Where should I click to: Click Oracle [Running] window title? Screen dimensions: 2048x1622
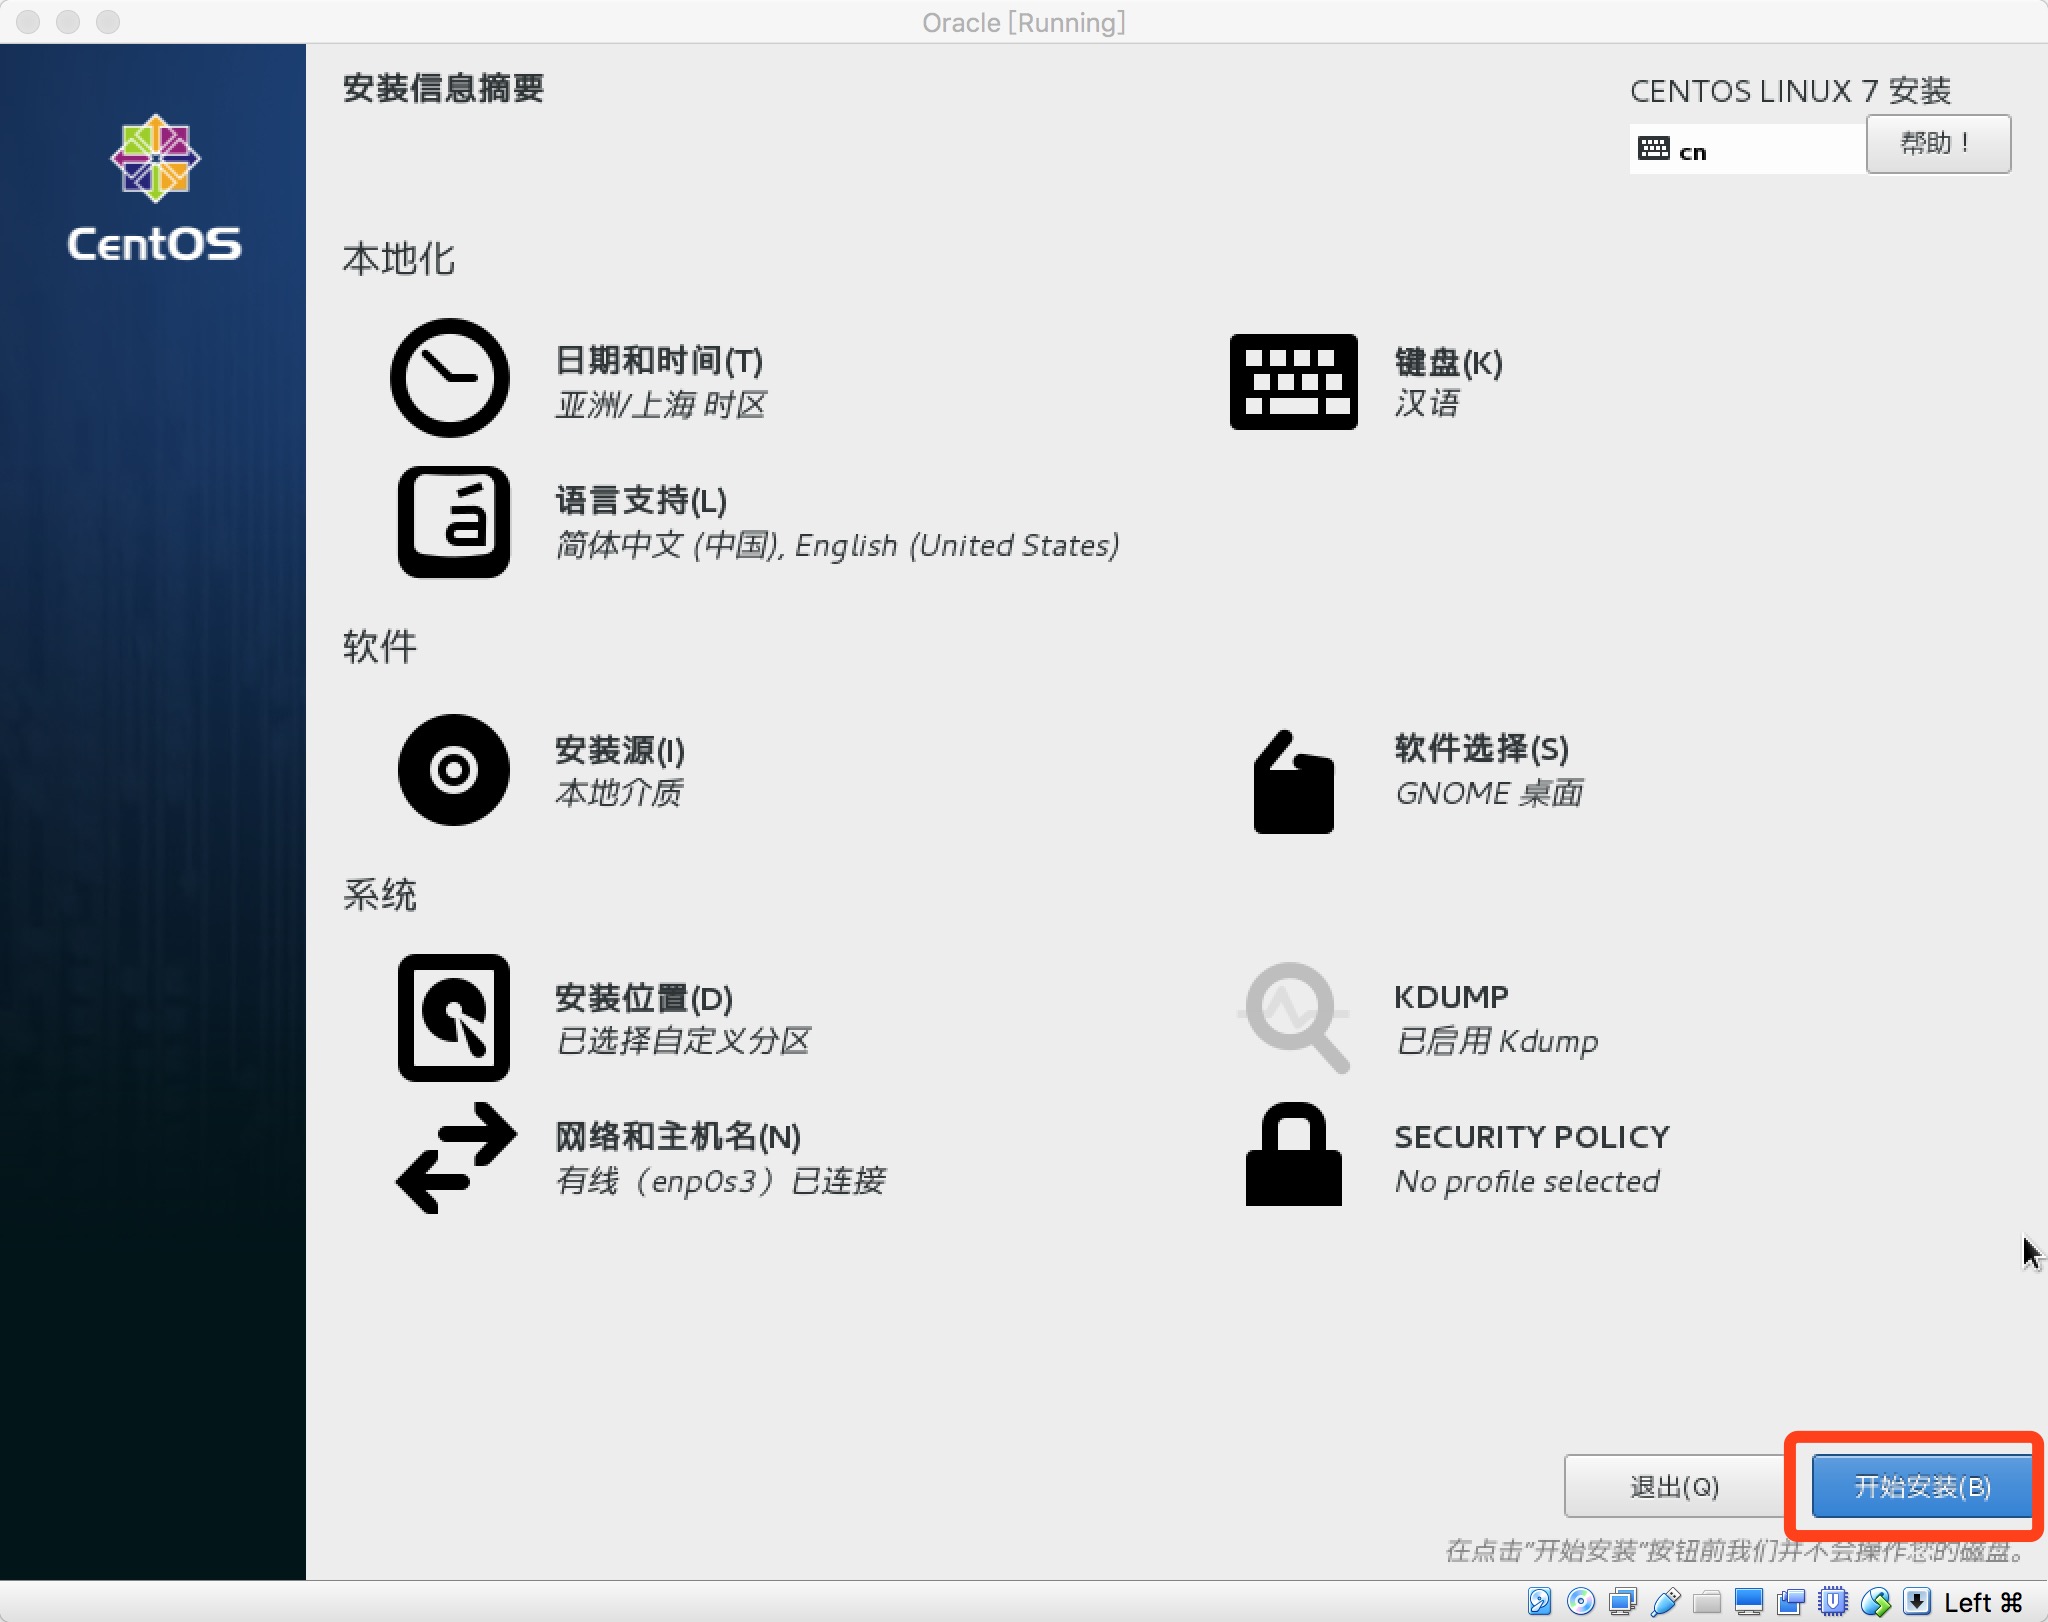point(1024,22)
